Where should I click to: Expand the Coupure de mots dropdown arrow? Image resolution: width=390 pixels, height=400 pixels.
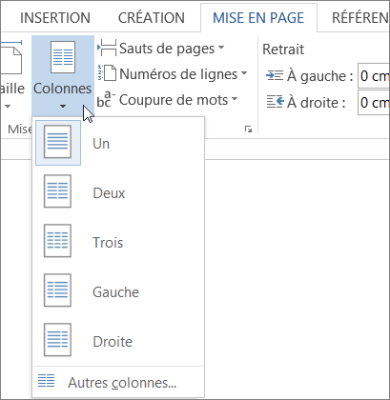point(234,98)
